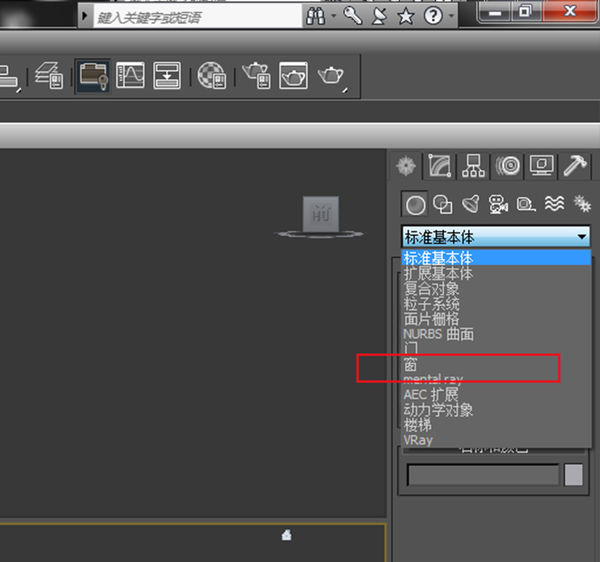Switch to the Hierarchy panel tab

473,166
